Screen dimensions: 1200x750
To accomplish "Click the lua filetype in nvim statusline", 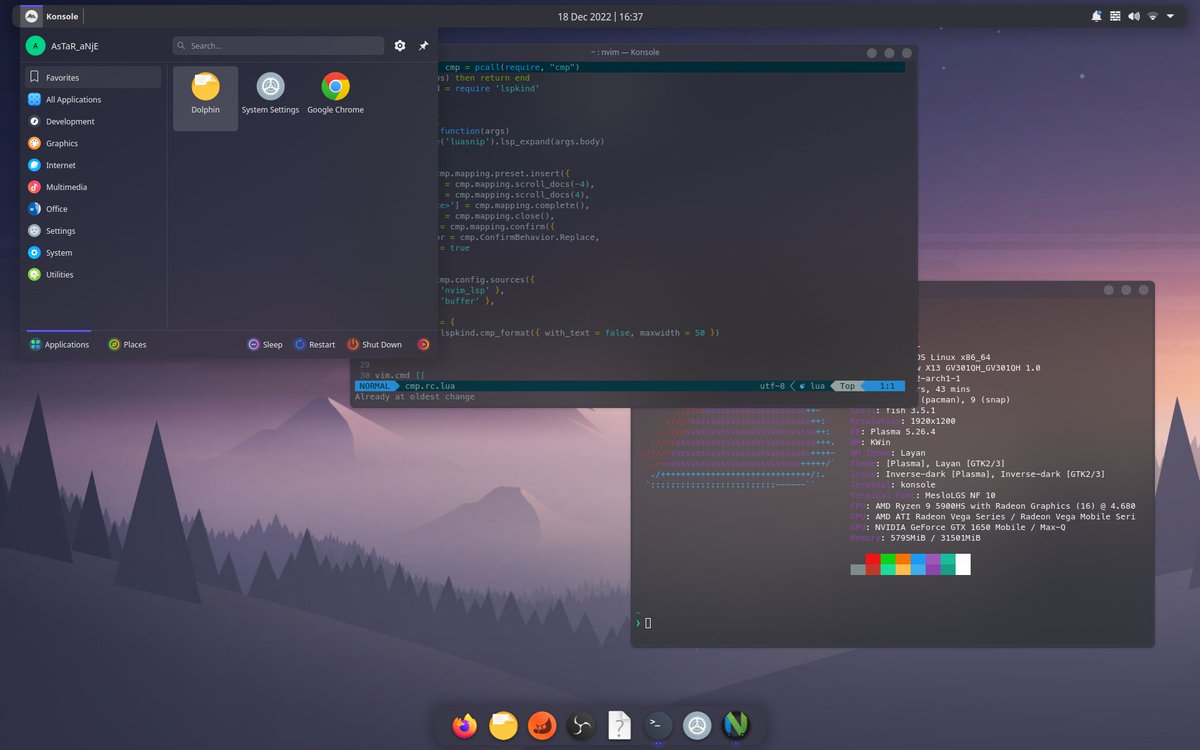I will pos(816,386).
